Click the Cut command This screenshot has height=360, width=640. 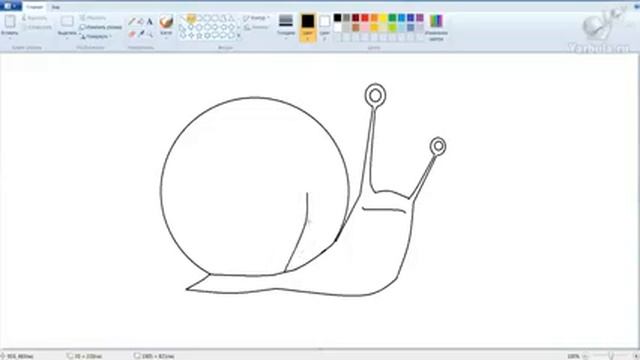tap(34, 18)
